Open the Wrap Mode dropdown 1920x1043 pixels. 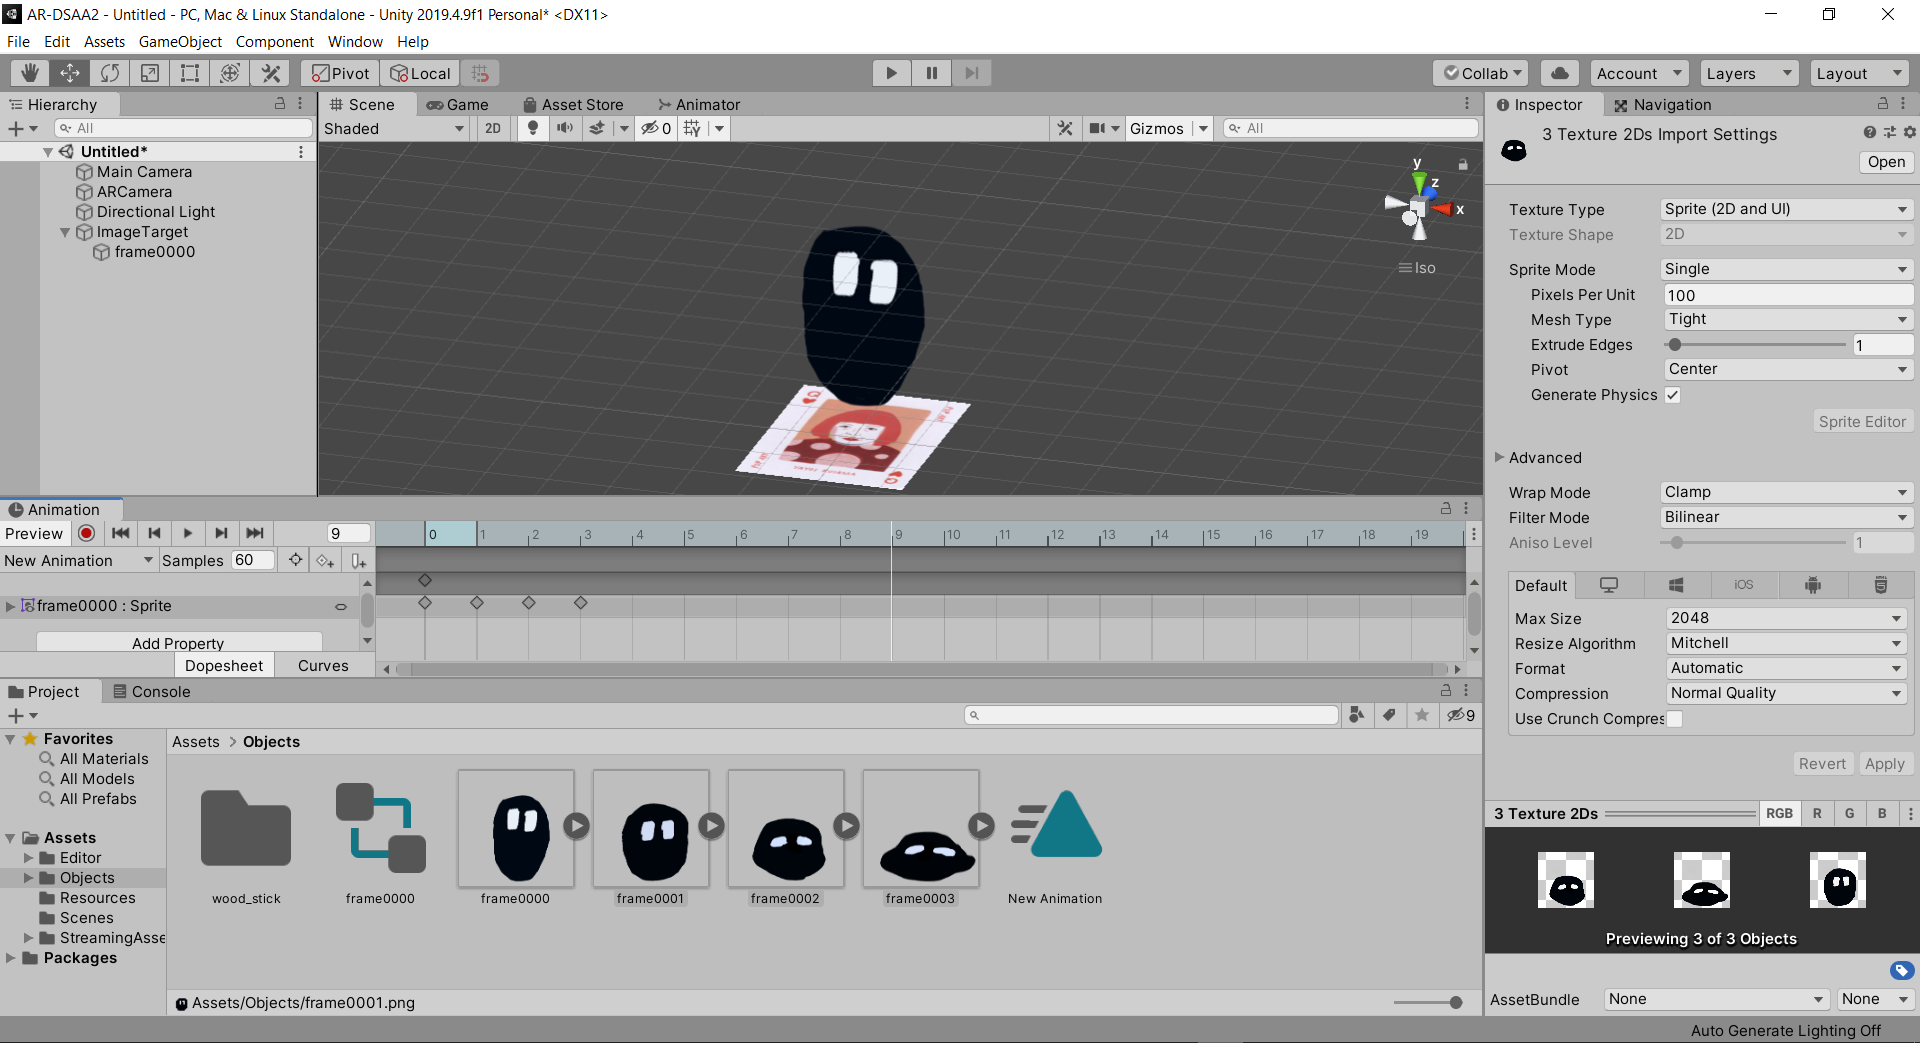click(x=1785, y=492)
